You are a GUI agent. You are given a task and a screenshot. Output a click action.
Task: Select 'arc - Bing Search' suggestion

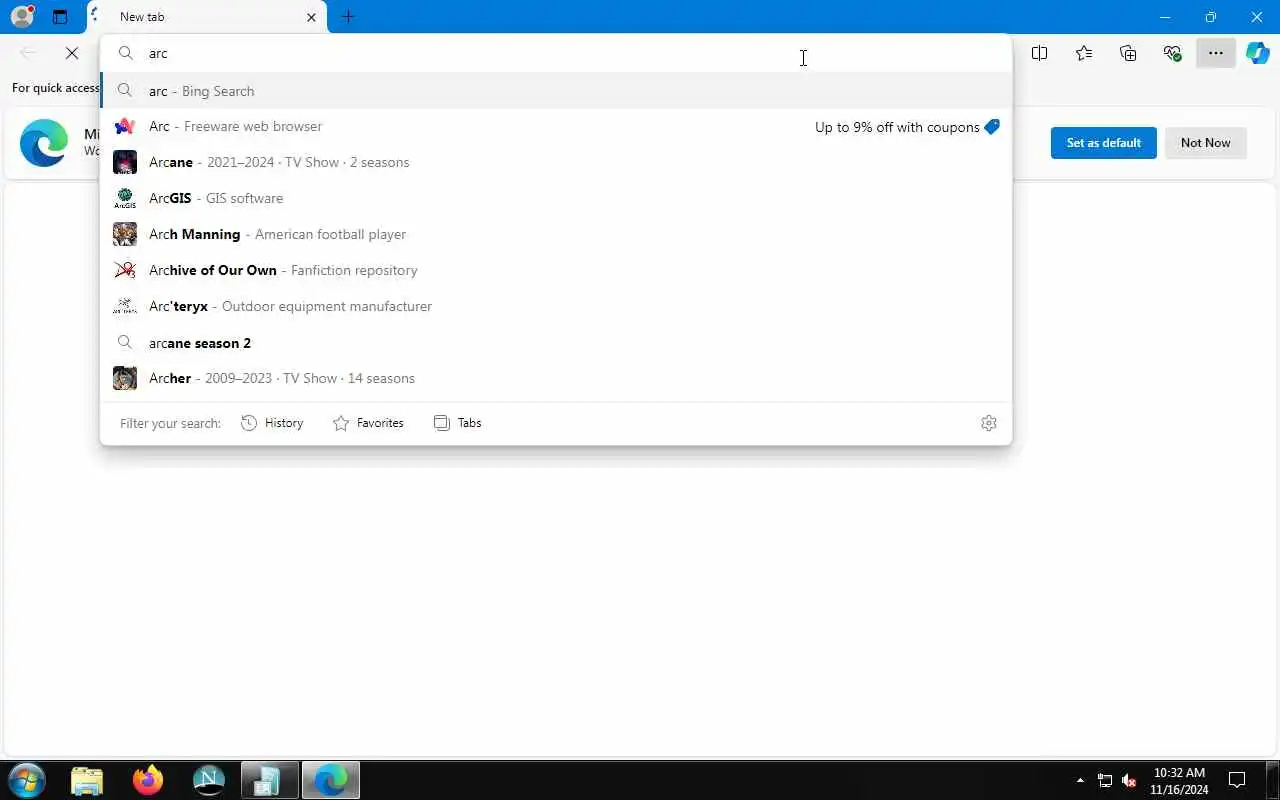tap(556, 91)
